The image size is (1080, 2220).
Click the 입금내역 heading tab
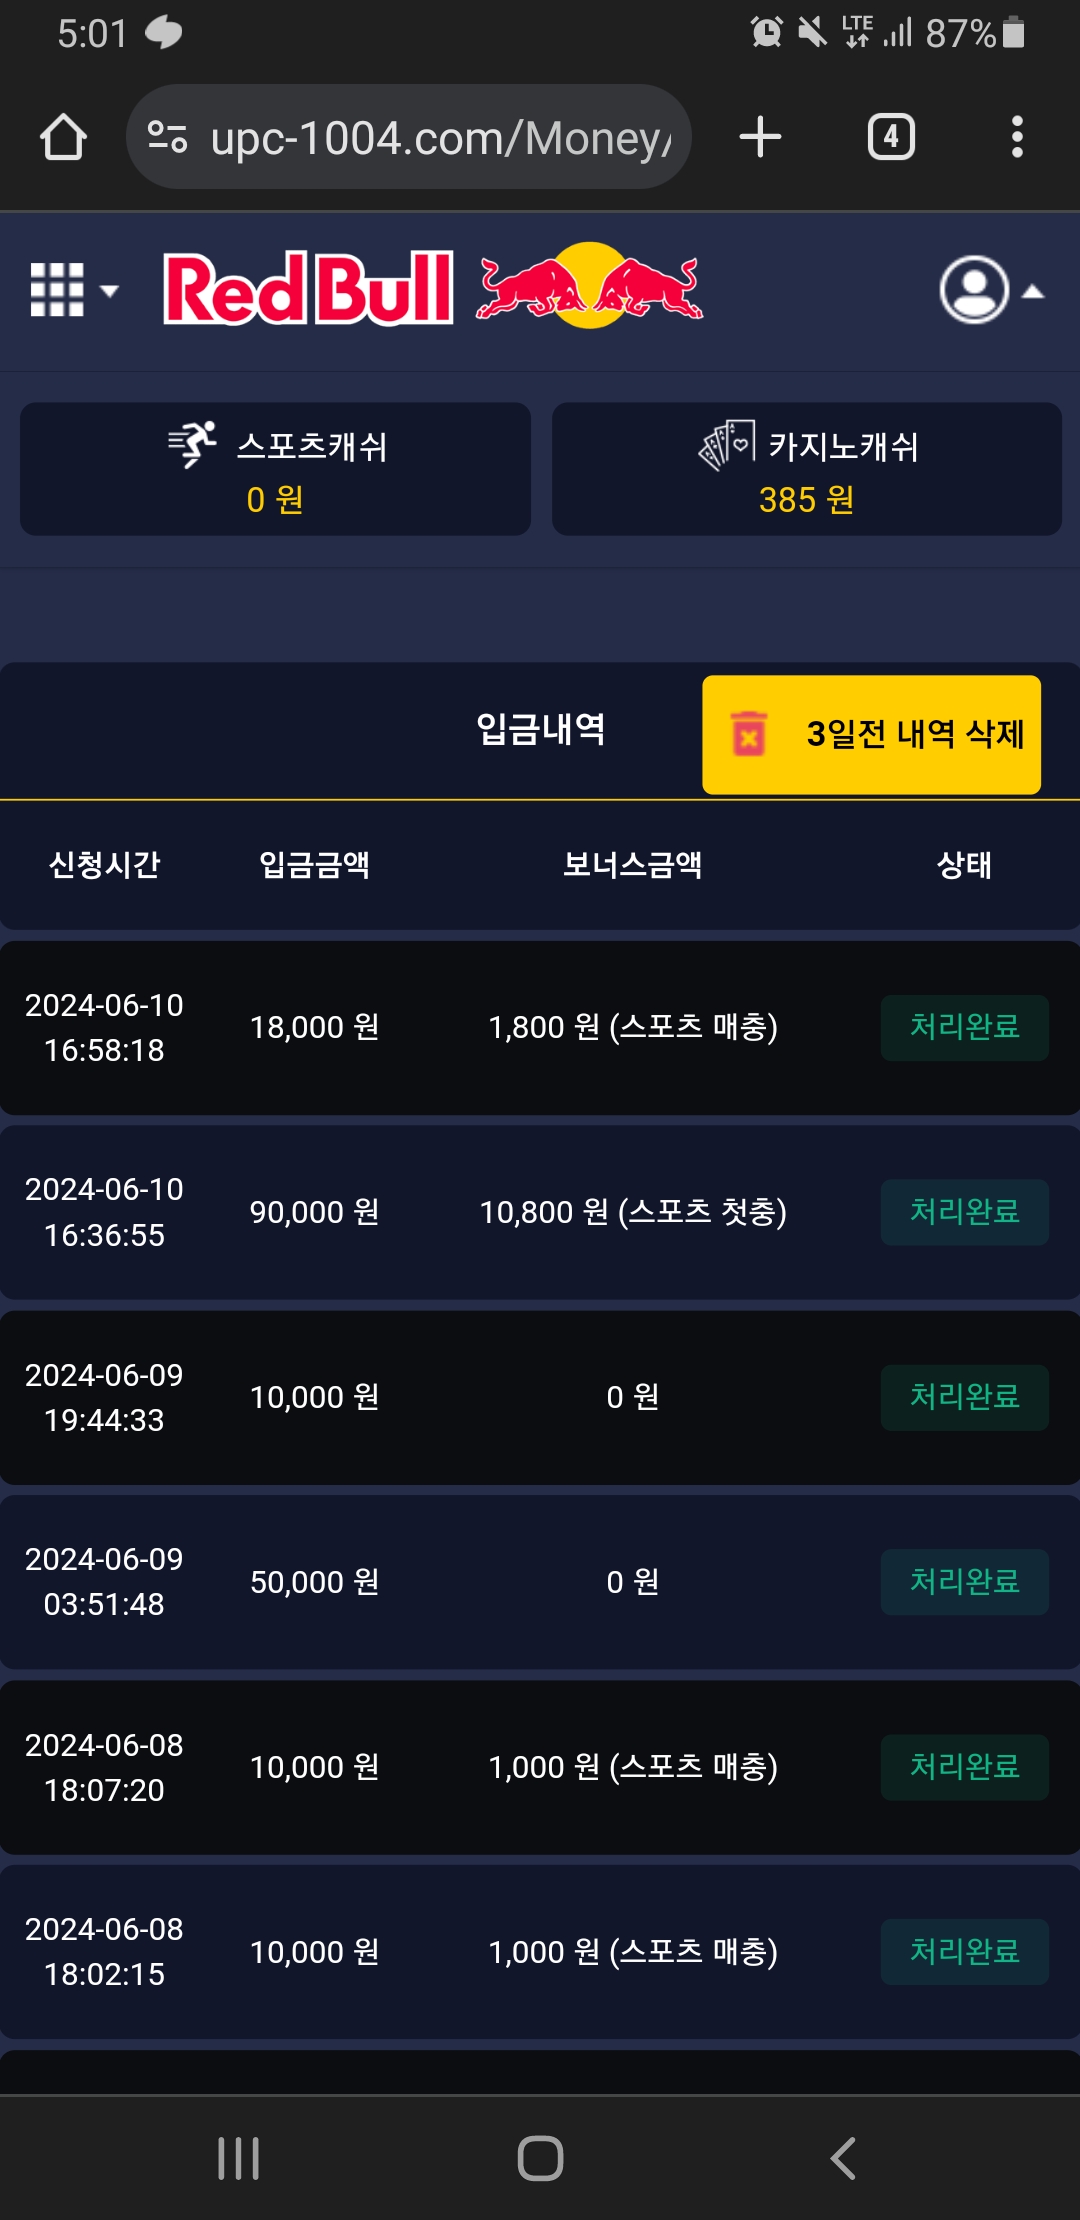[x=540, y=729]
